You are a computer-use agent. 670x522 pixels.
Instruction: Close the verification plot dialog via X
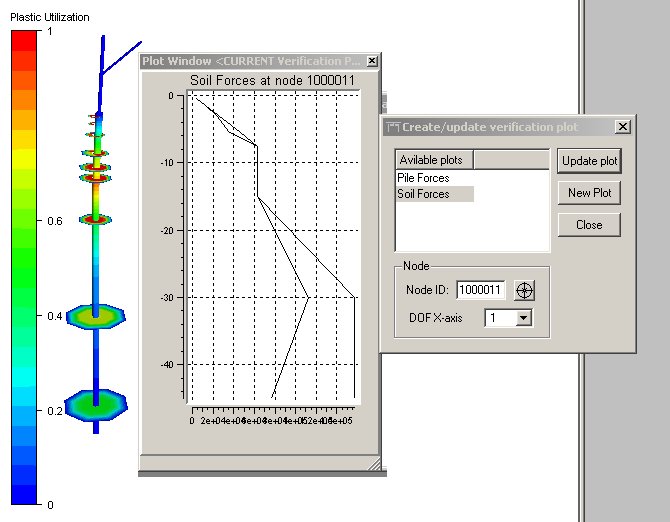(622, 127)
